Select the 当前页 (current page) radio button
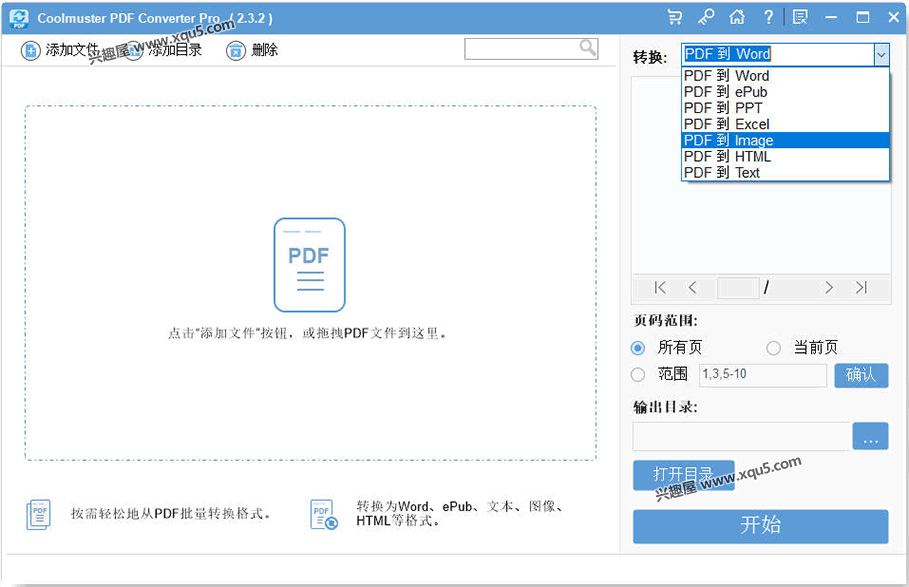This screenshot has width=909, height=587. click(x=774, y=348)
